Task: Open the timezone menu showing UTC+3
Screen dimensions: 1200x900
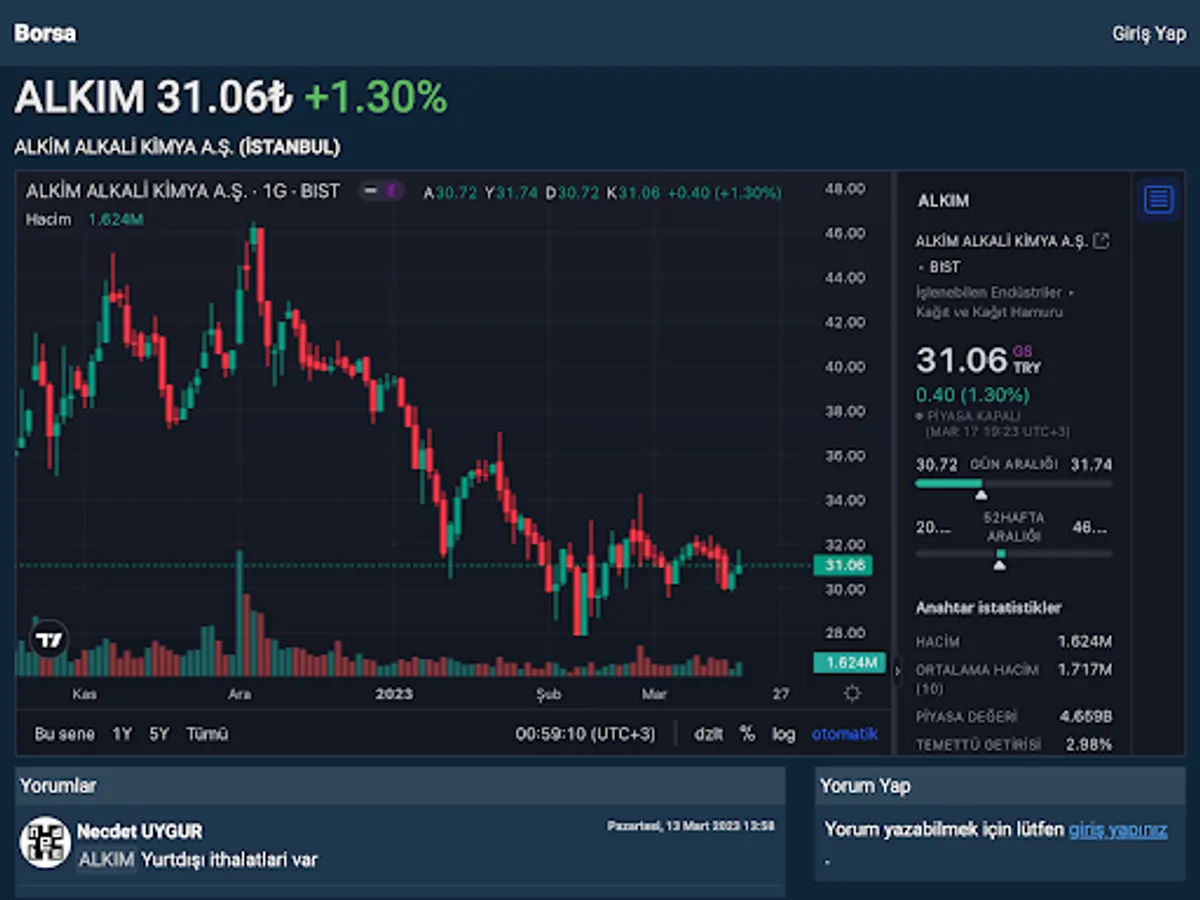Action: [585, 734]
